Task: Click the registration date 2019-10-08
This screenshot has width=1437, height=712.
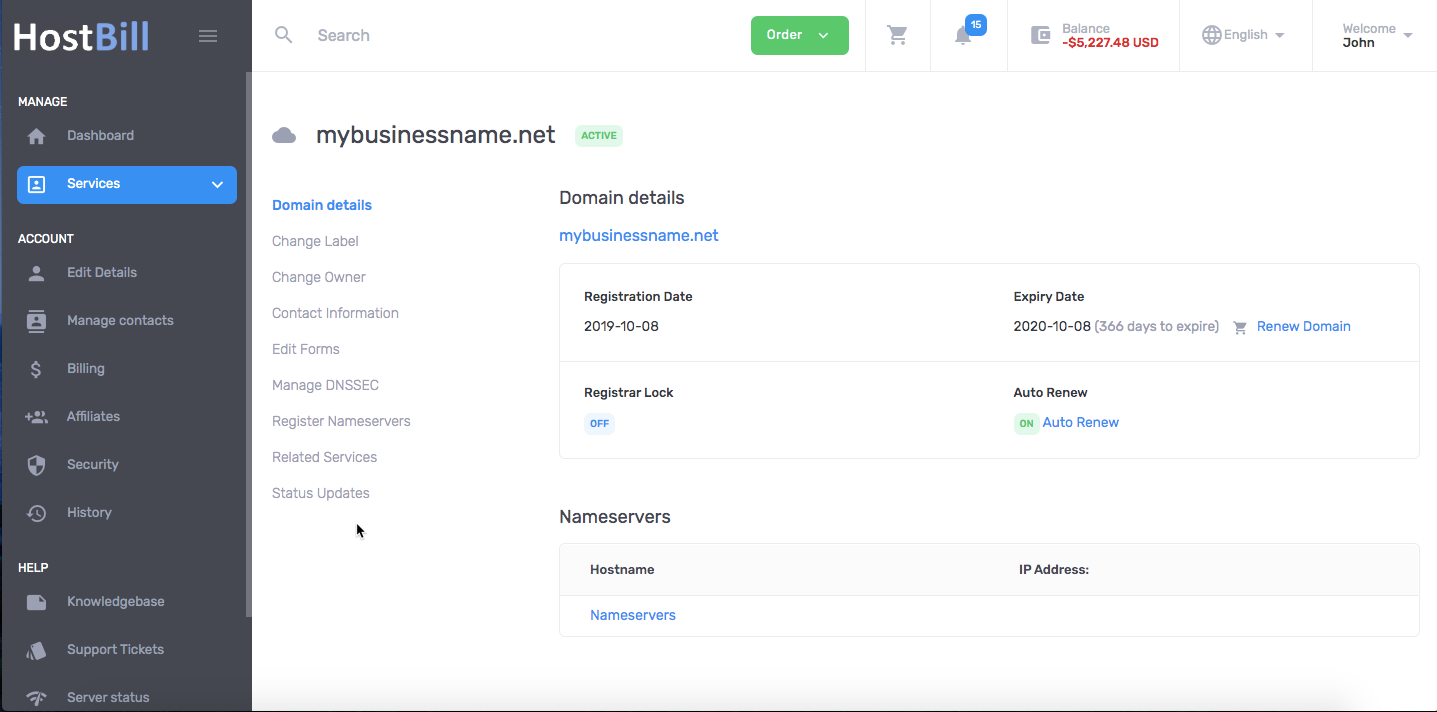Action: coord(621,326)
